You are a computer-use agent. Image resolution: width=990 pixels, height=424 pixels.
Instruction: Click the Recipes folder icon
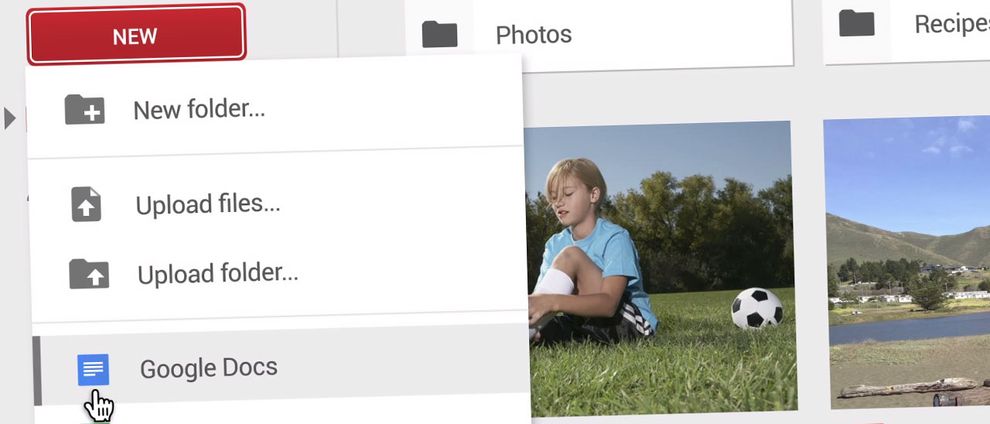[x=857, y=23]
